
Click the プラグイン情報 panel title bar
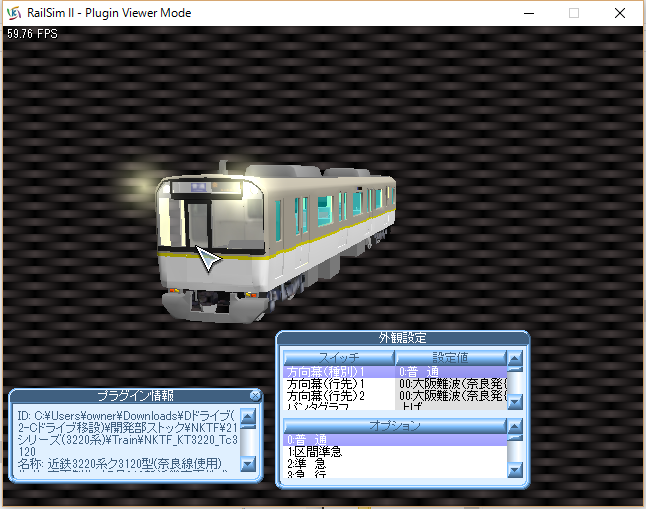click(x=135, y=396)
